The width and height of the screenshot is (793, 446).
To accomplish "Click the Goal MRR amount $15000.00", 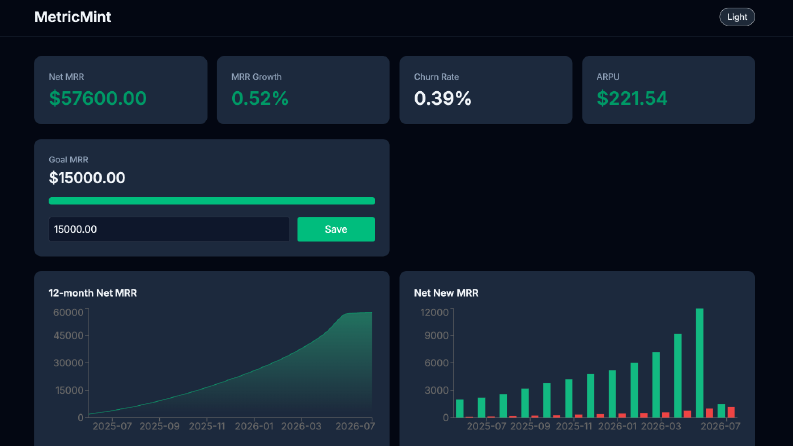I will click(x=87, y=177).
